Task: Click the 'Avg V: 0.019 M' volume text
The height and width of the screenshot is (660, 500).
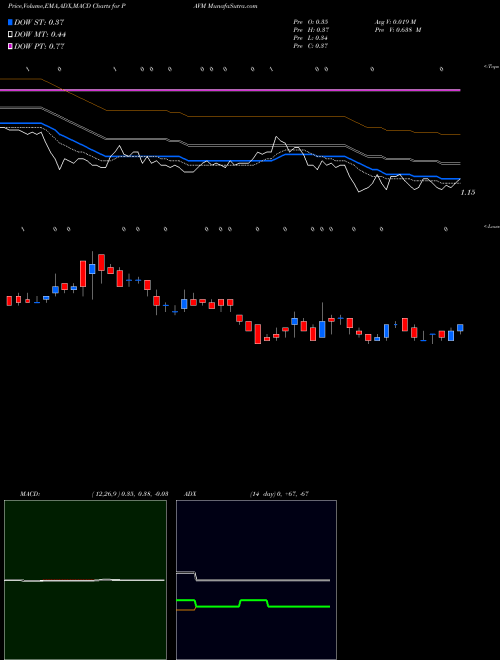Action: (x=395, y=22)
